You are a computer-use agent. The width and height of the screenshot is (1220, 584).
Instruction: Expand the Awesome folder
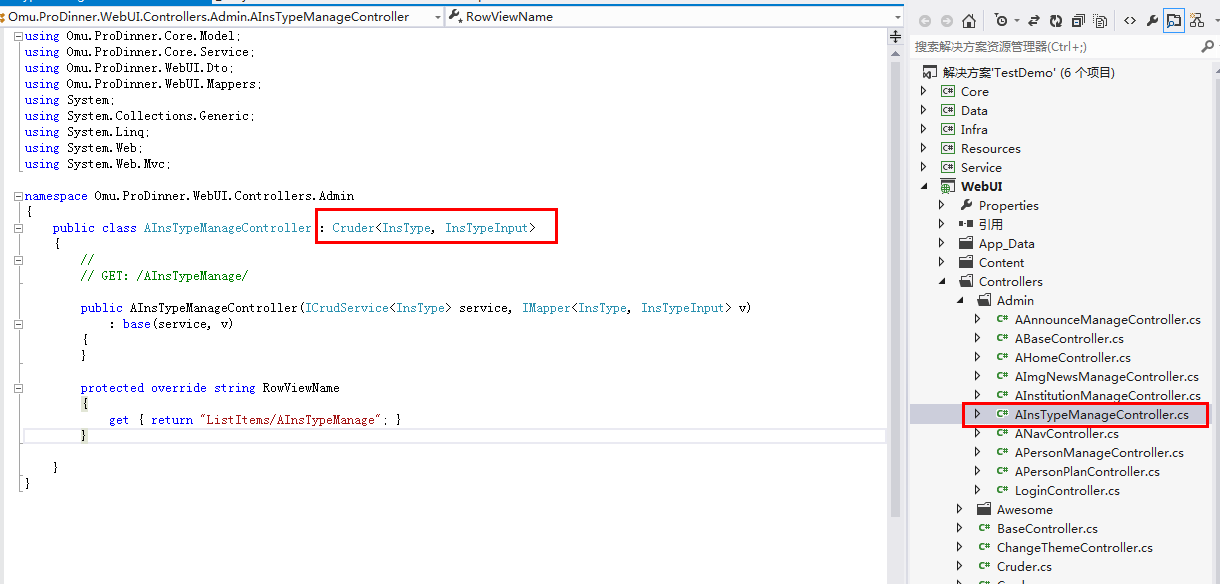pyautogui.click(x=960, y=509)
